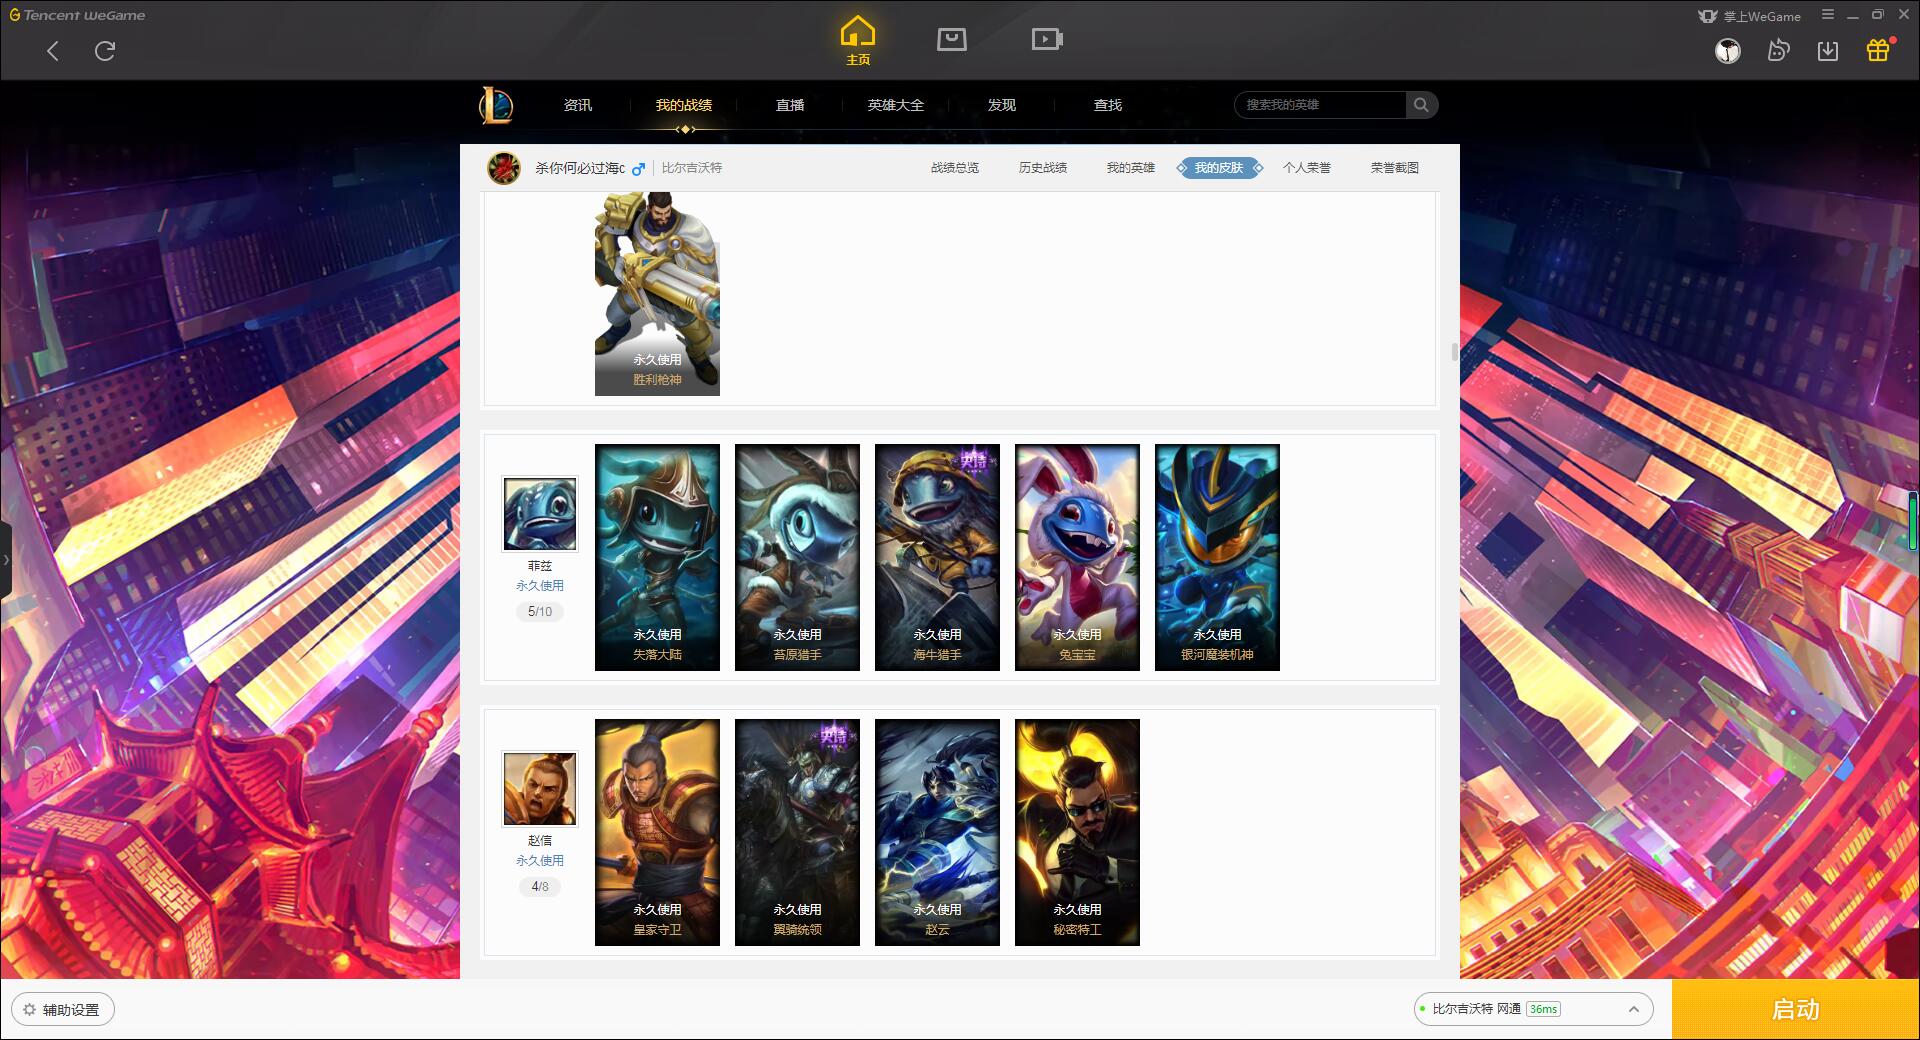
Task: Select the 我的皮肤 sub-tab
Action: [x=1219, y=168]
